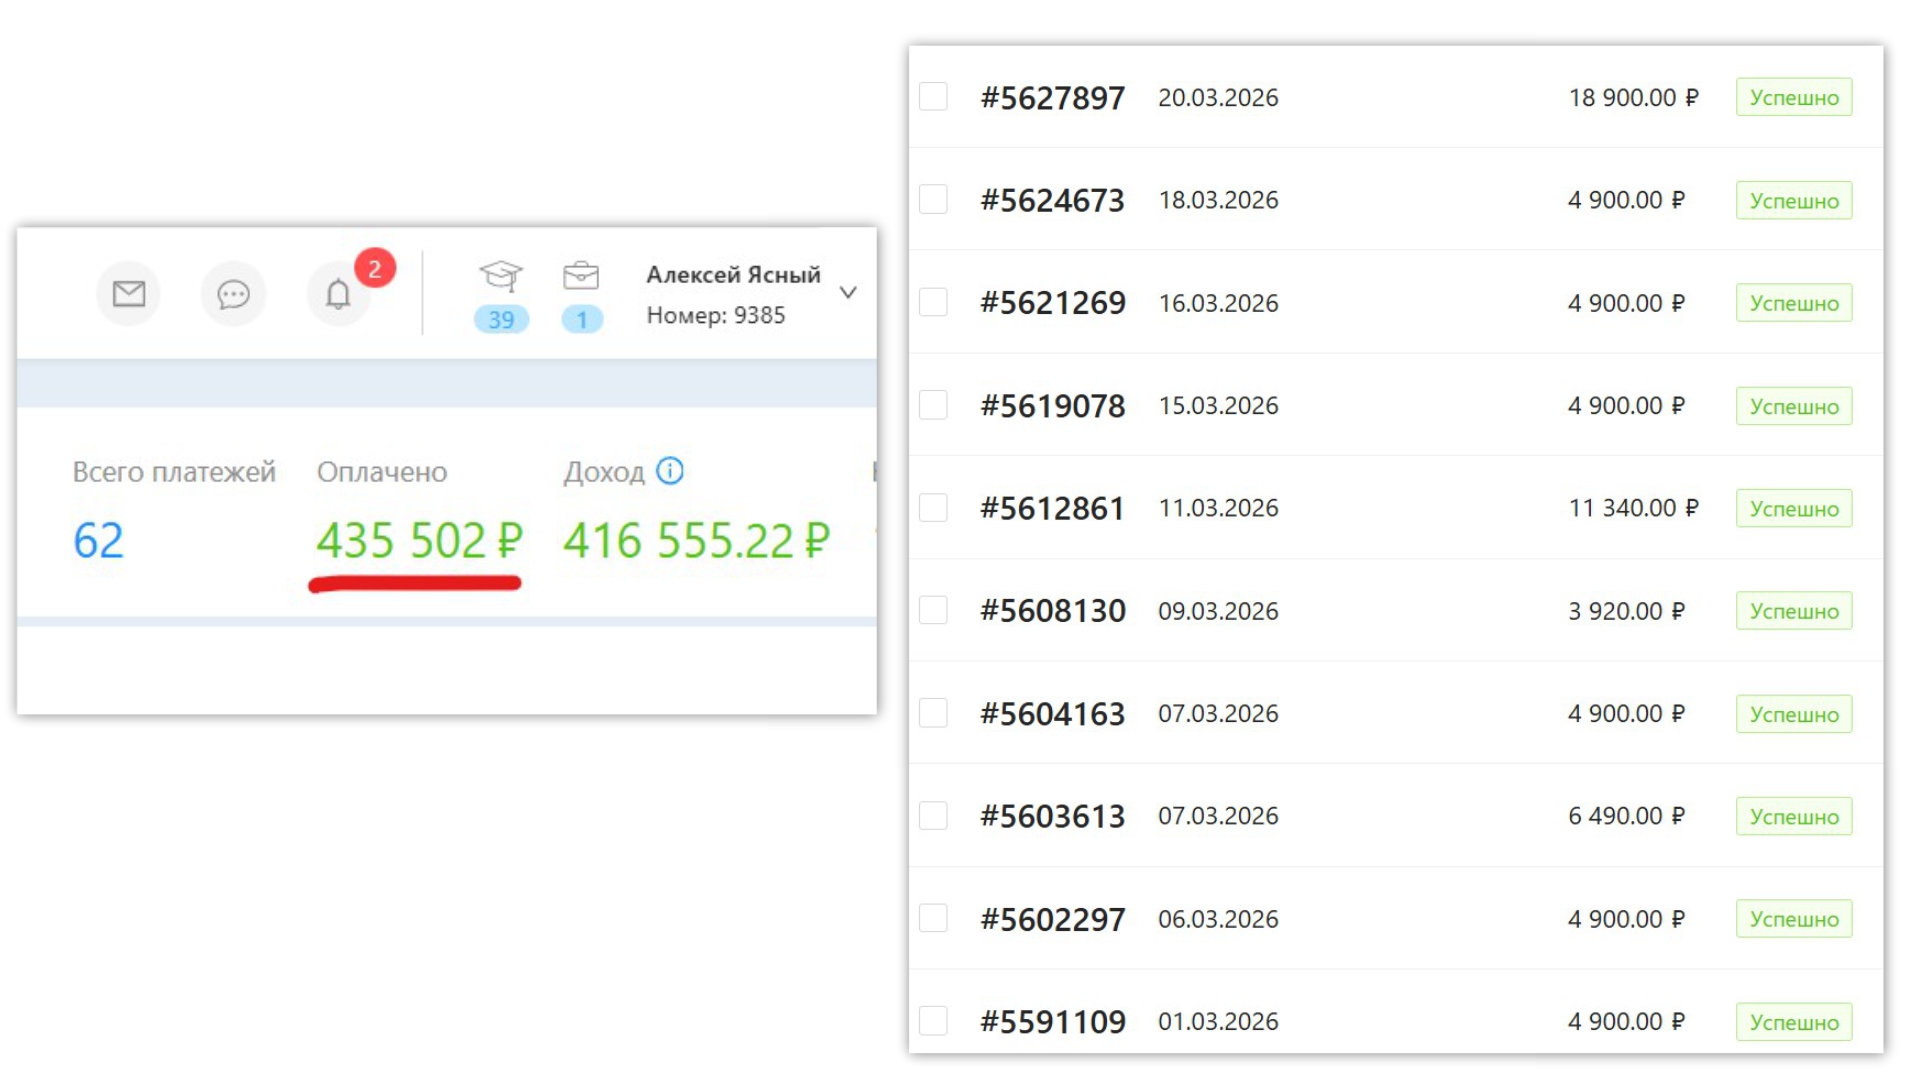Open the notifications bell icon
This screenshot has width=1920, height=1080.
pos(338,293)
